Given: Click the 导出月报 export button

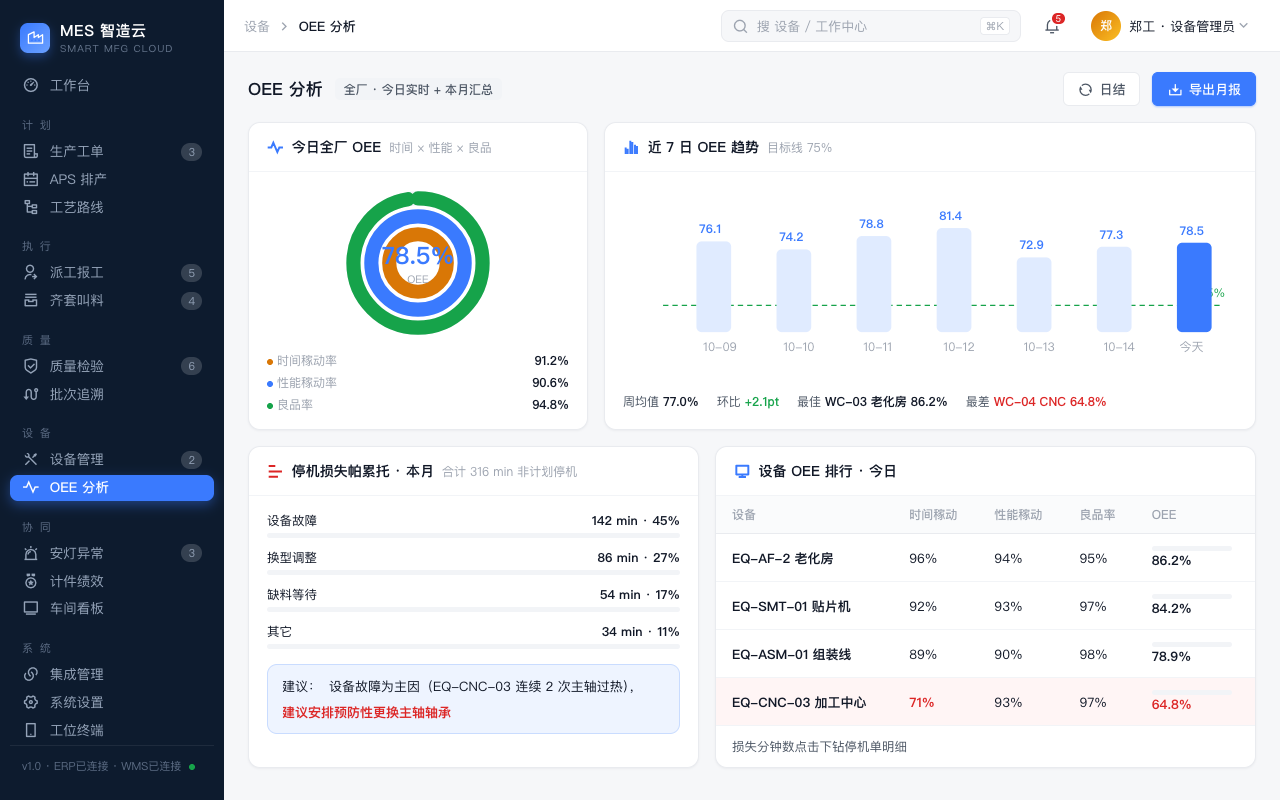Looking at the screenshot, I should (x=1204, y=89).
